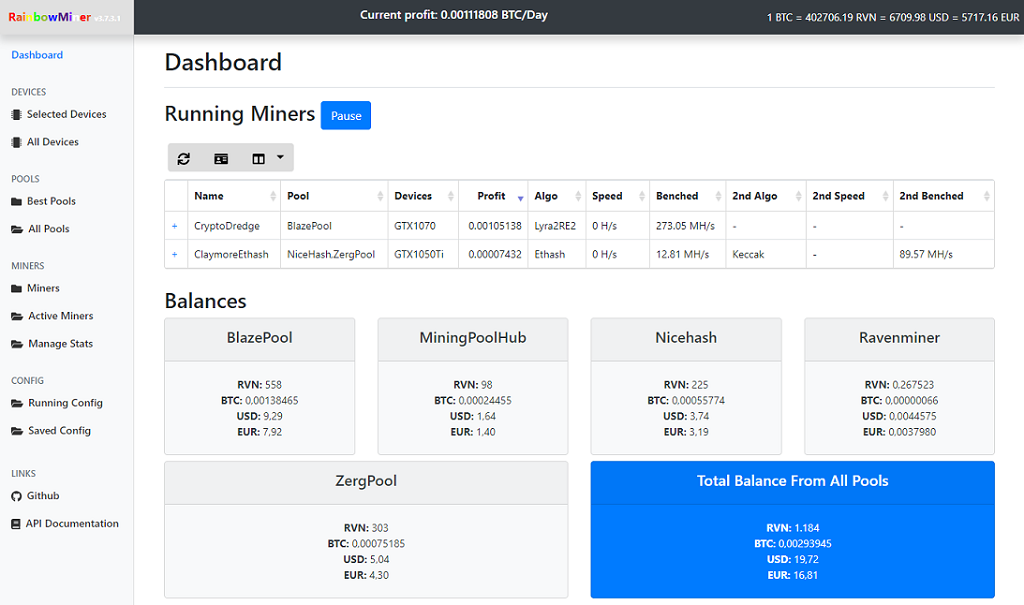Sort table by 2nd Algo column
The height and width of the screenshot is (605, 1024).
pyautogui.click(x=765, y=196)
